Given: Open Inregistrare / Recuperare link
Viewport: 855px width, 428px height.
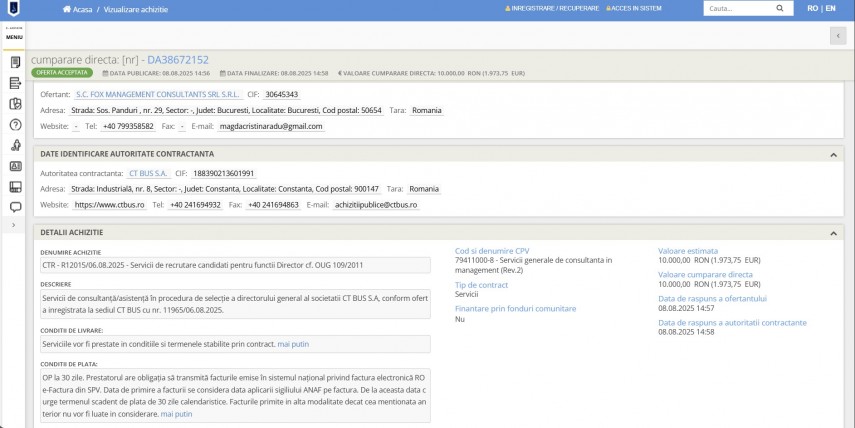Looking at the screenshot, I should [x=552, y=8].
